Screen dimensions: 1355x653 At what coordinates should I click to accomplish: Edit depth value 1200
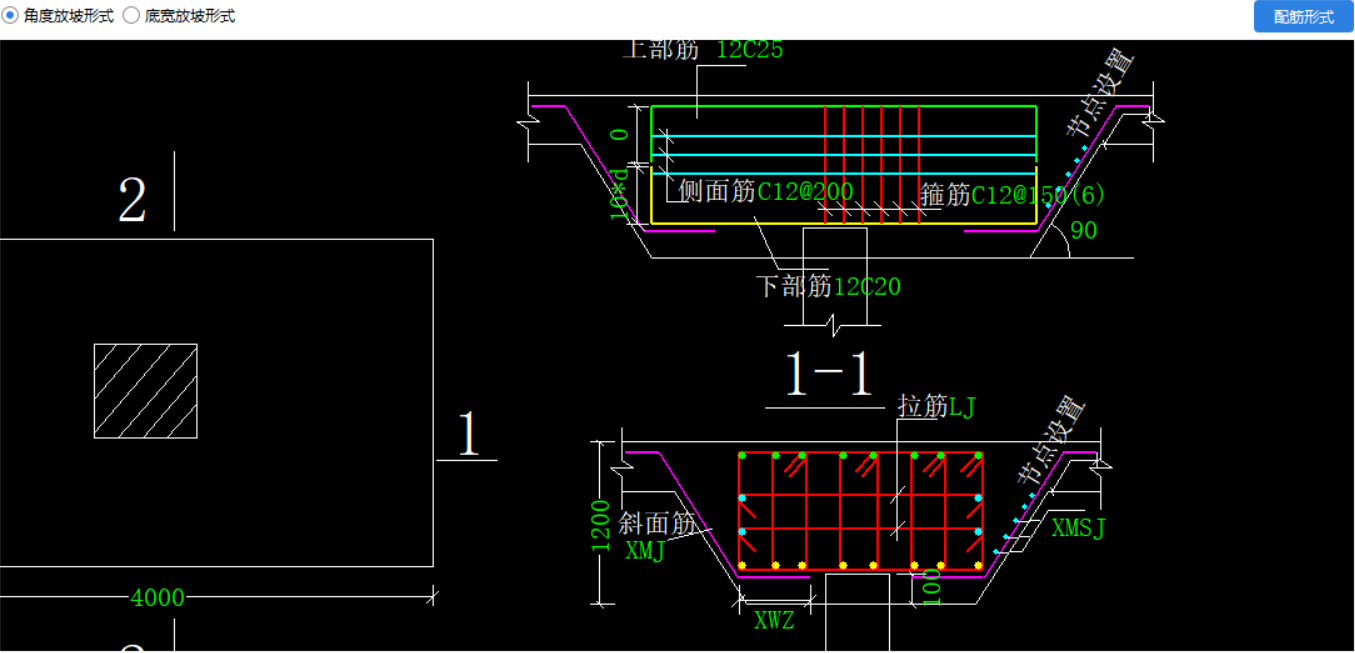(600, 525)
